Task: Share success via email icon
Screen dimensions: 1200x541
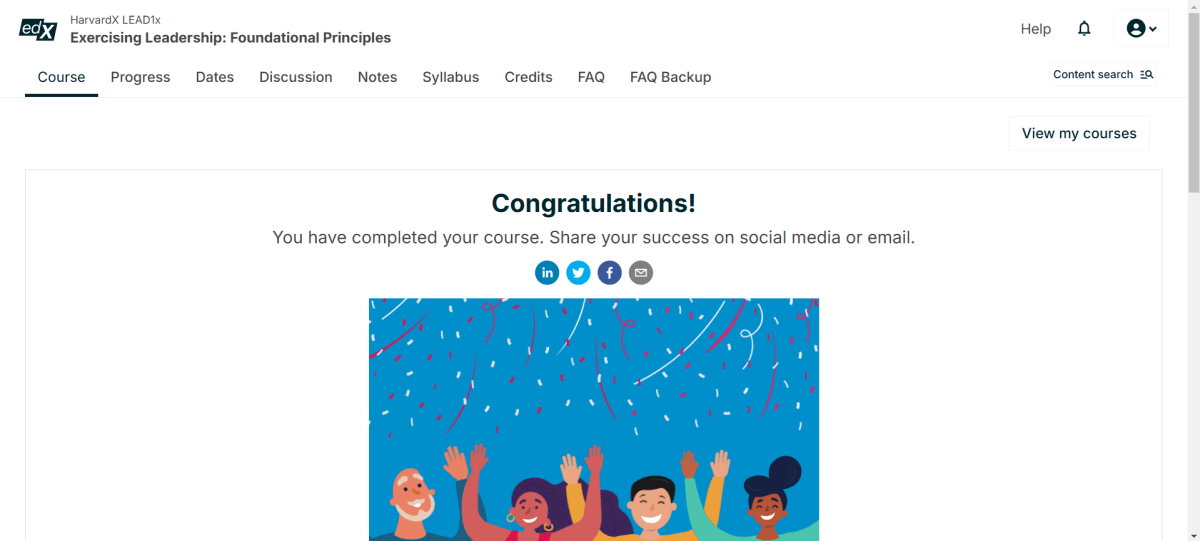Action: click(641, 272)
